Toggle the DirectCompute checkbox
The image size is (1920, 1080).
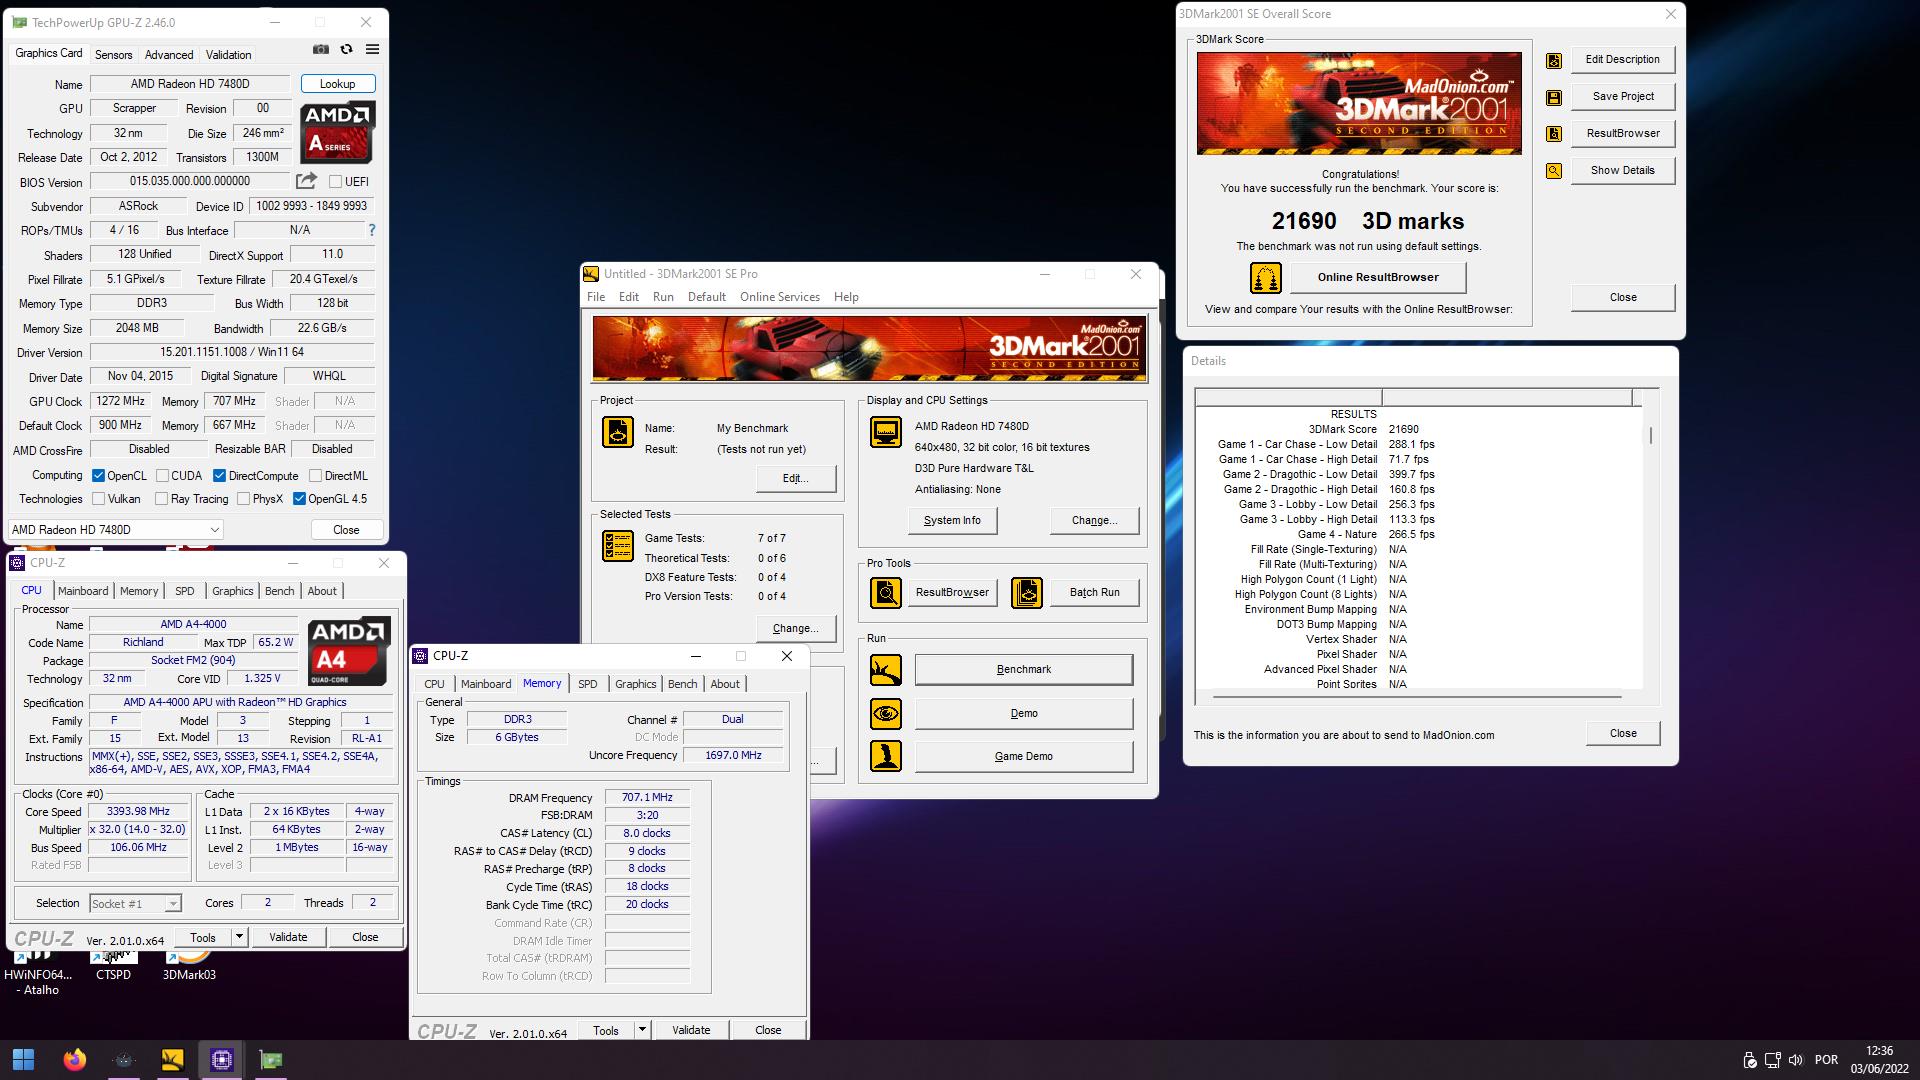pos(219,476)
